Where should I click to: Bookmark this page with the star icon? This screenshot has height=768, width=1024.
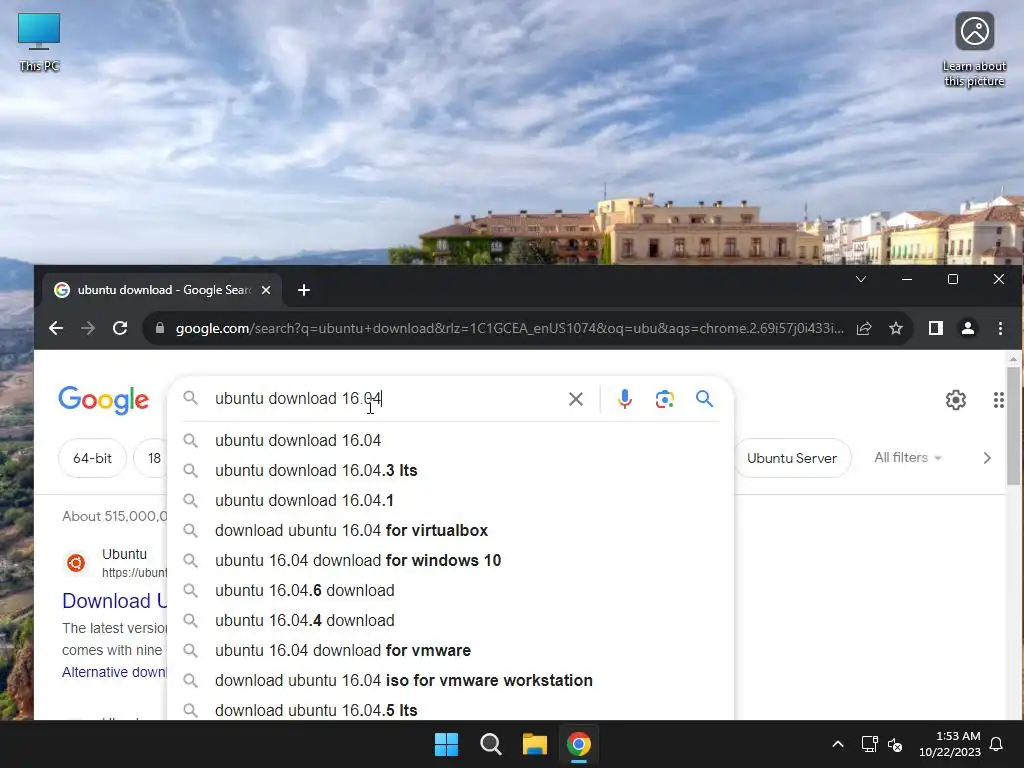point(896,328)
